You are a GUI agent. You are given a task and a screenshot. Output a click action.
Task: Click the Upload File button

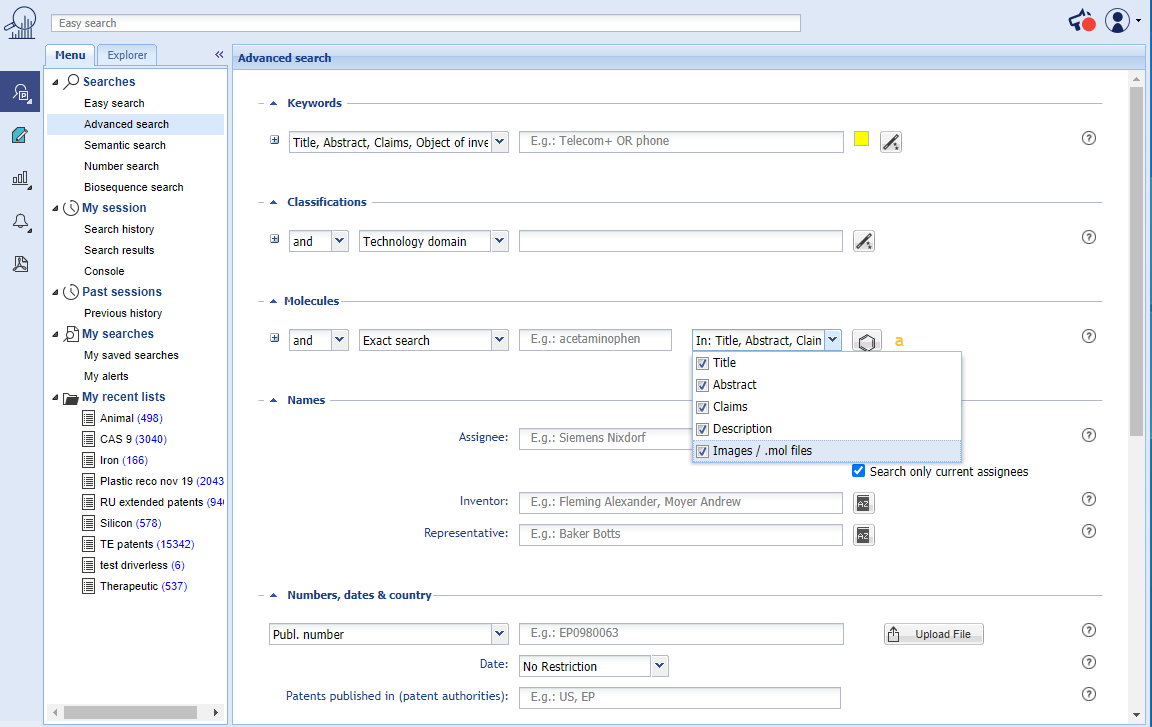[x=934, y=634]
